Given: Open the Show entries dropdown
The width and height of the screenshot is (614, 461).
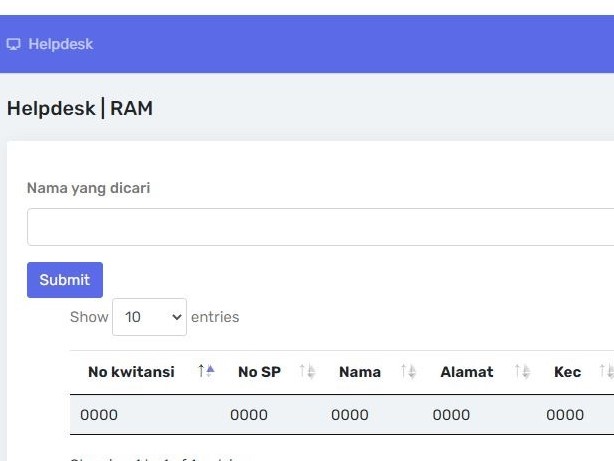Looking at the screenshot, I should (149, 317).
